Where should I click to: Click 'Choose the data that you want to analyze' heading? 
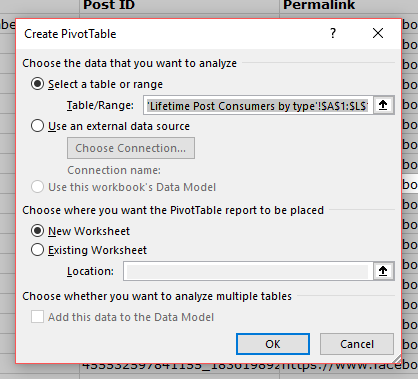click(130, 63)
